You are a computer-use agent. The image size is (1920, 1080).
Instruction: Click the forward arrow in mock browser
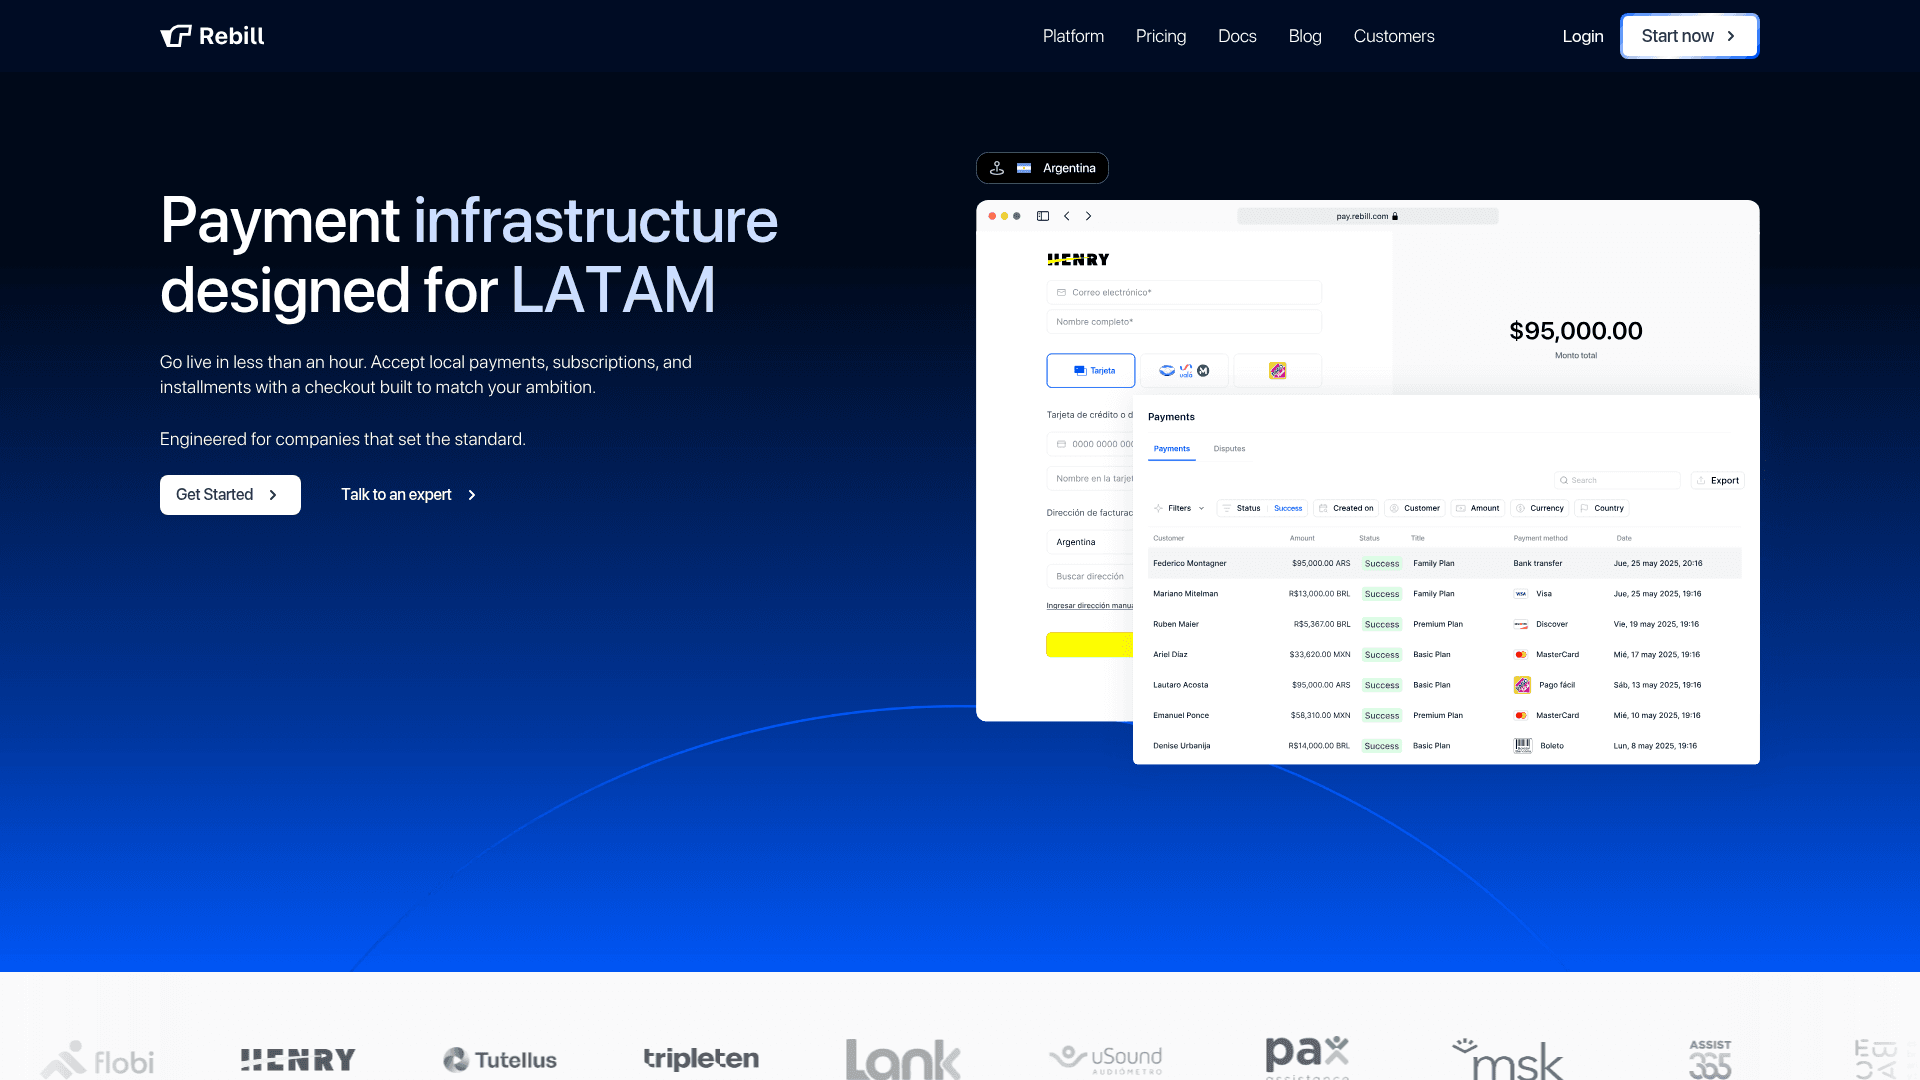coord(1089,216)
